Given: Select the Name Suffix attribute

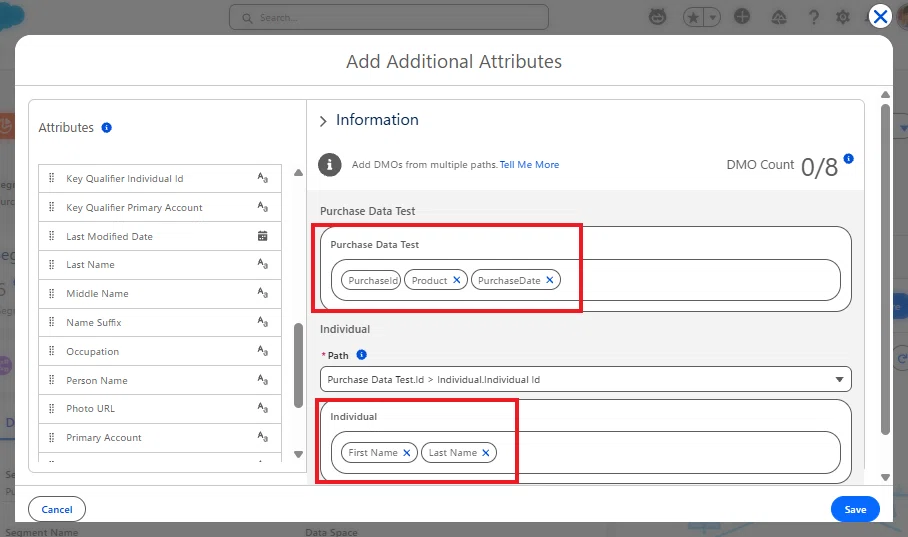Looking at the screenshot, I should (x=160, y=323).
